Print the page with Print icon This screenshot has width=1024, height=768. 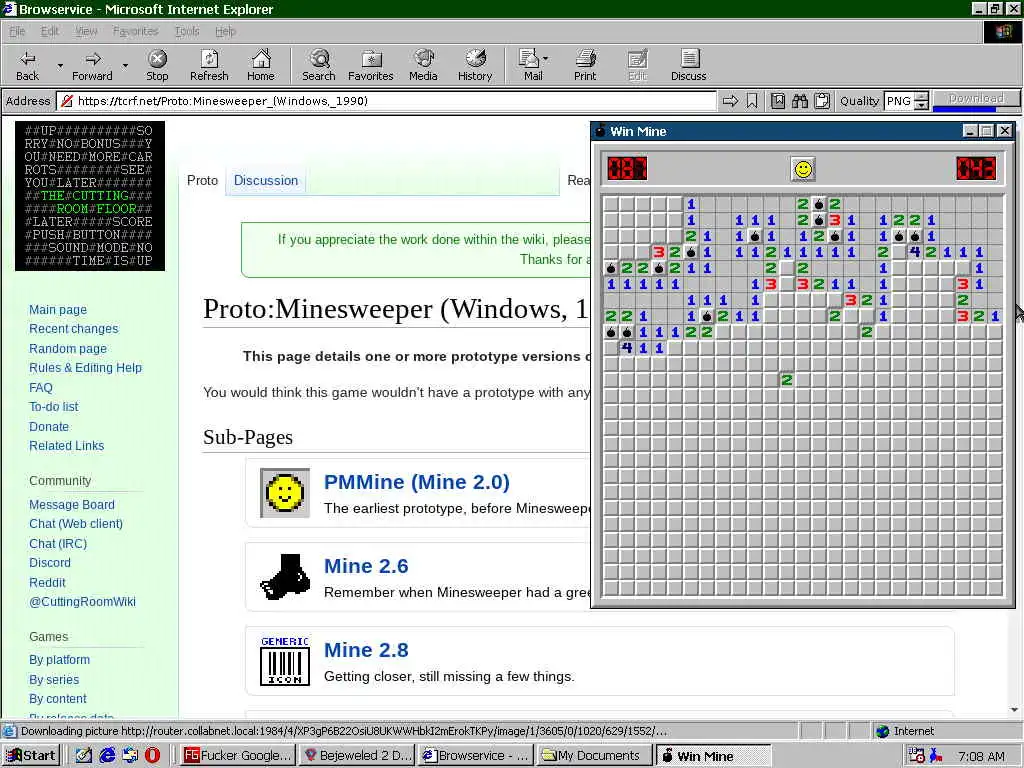click(585, 59)
